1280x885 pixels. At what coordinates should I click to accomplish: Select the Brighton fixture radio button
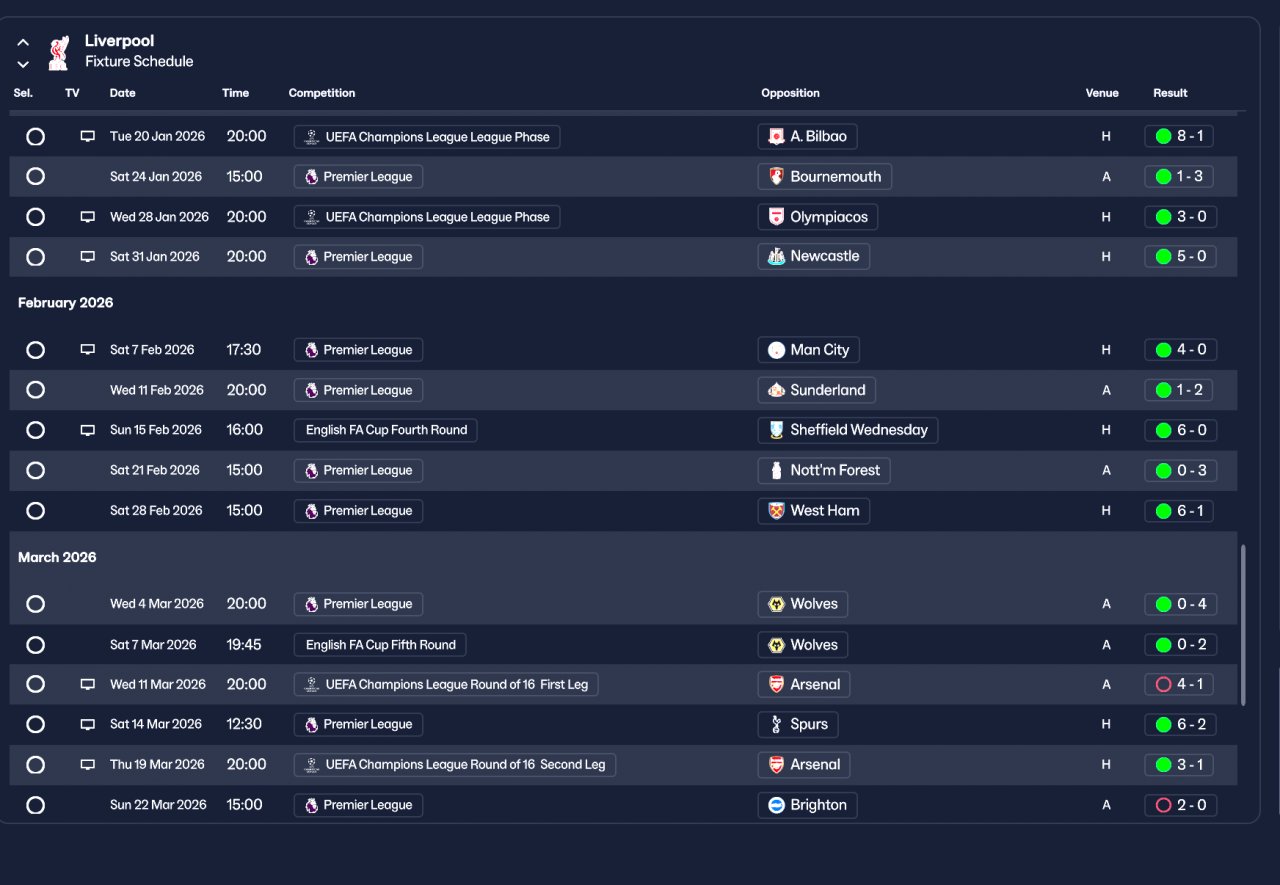[x=36, y=805]
